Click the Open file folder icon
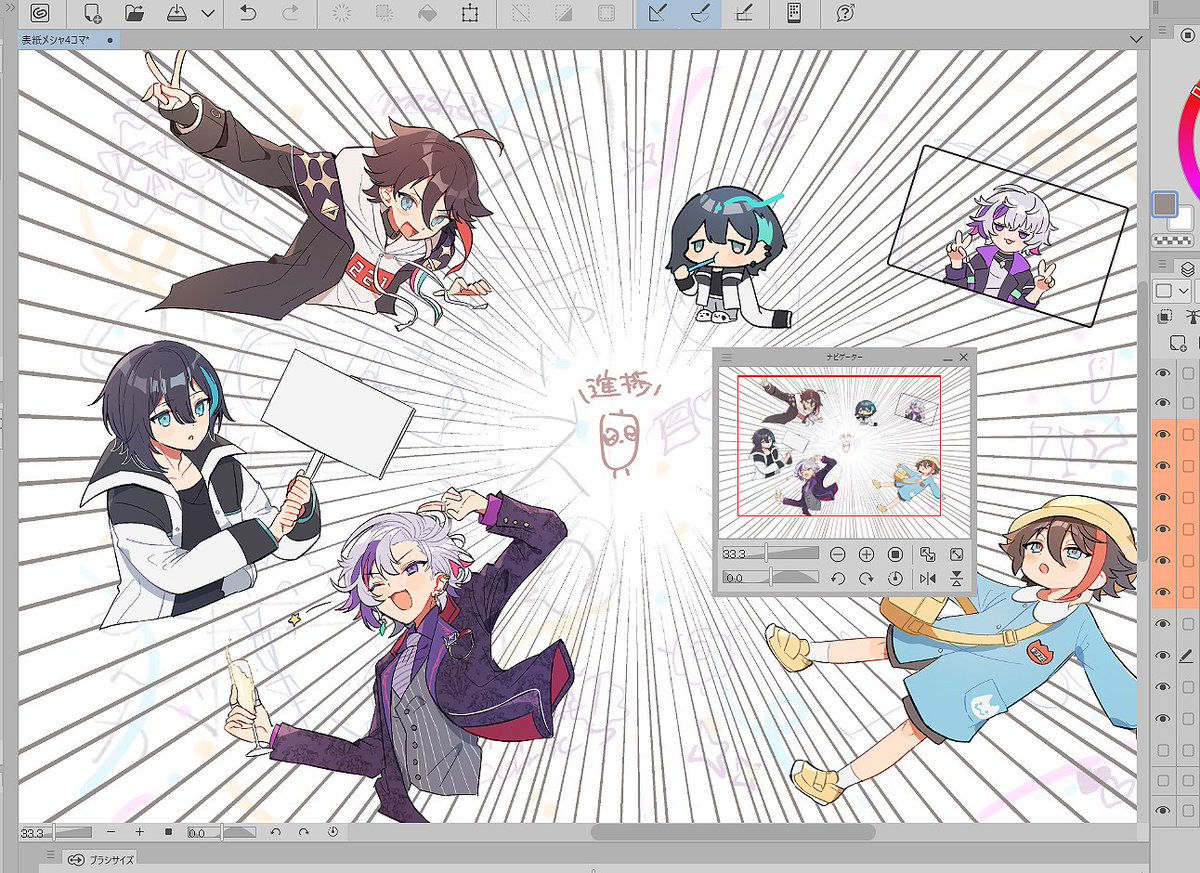This screenshot has height=873, width=1200. coord(135,13)
